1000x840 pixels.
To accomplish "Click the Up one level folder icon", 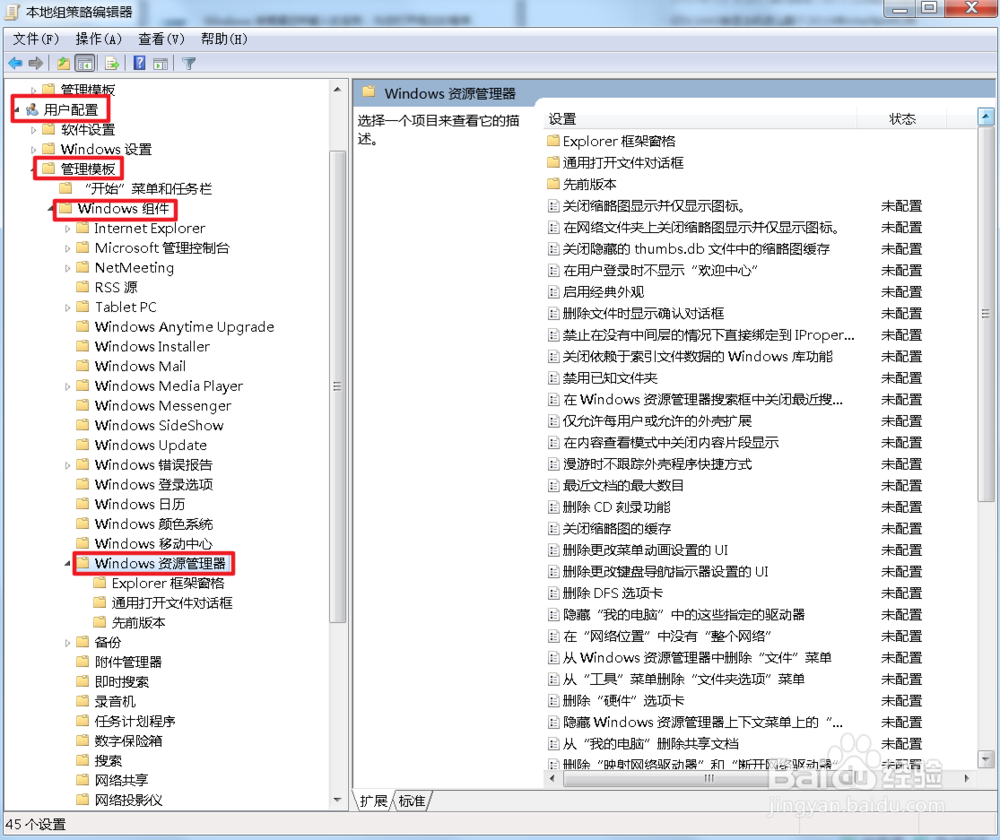I will [63, 63].
